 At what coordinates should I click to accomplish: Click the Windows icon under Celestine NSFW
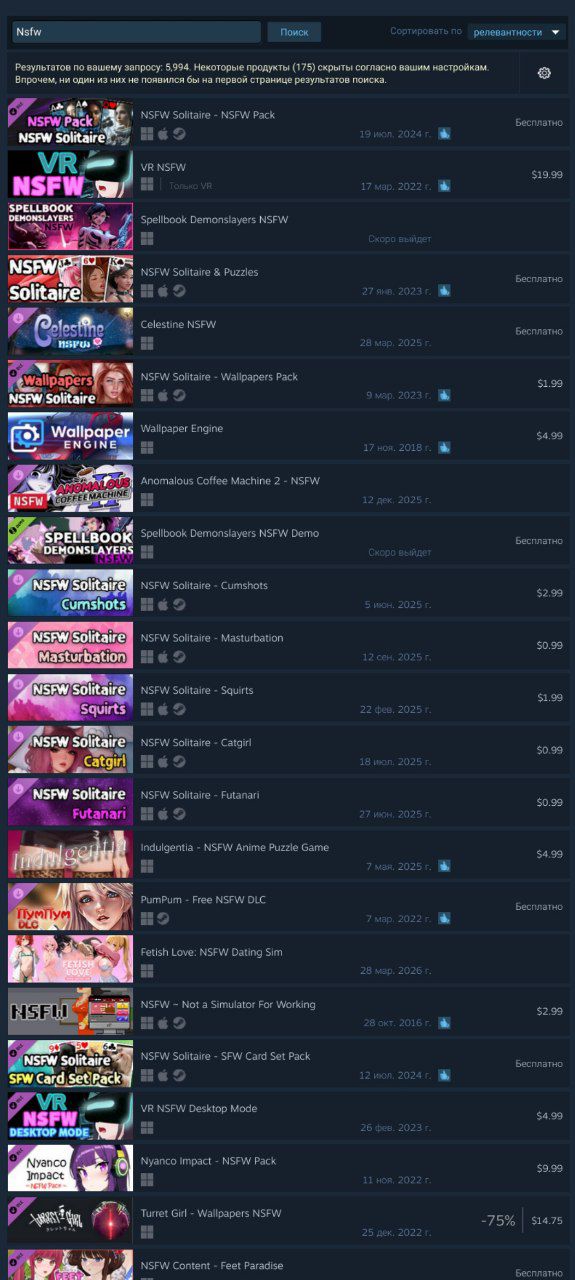pyautogui.click(x=147, y=342)
